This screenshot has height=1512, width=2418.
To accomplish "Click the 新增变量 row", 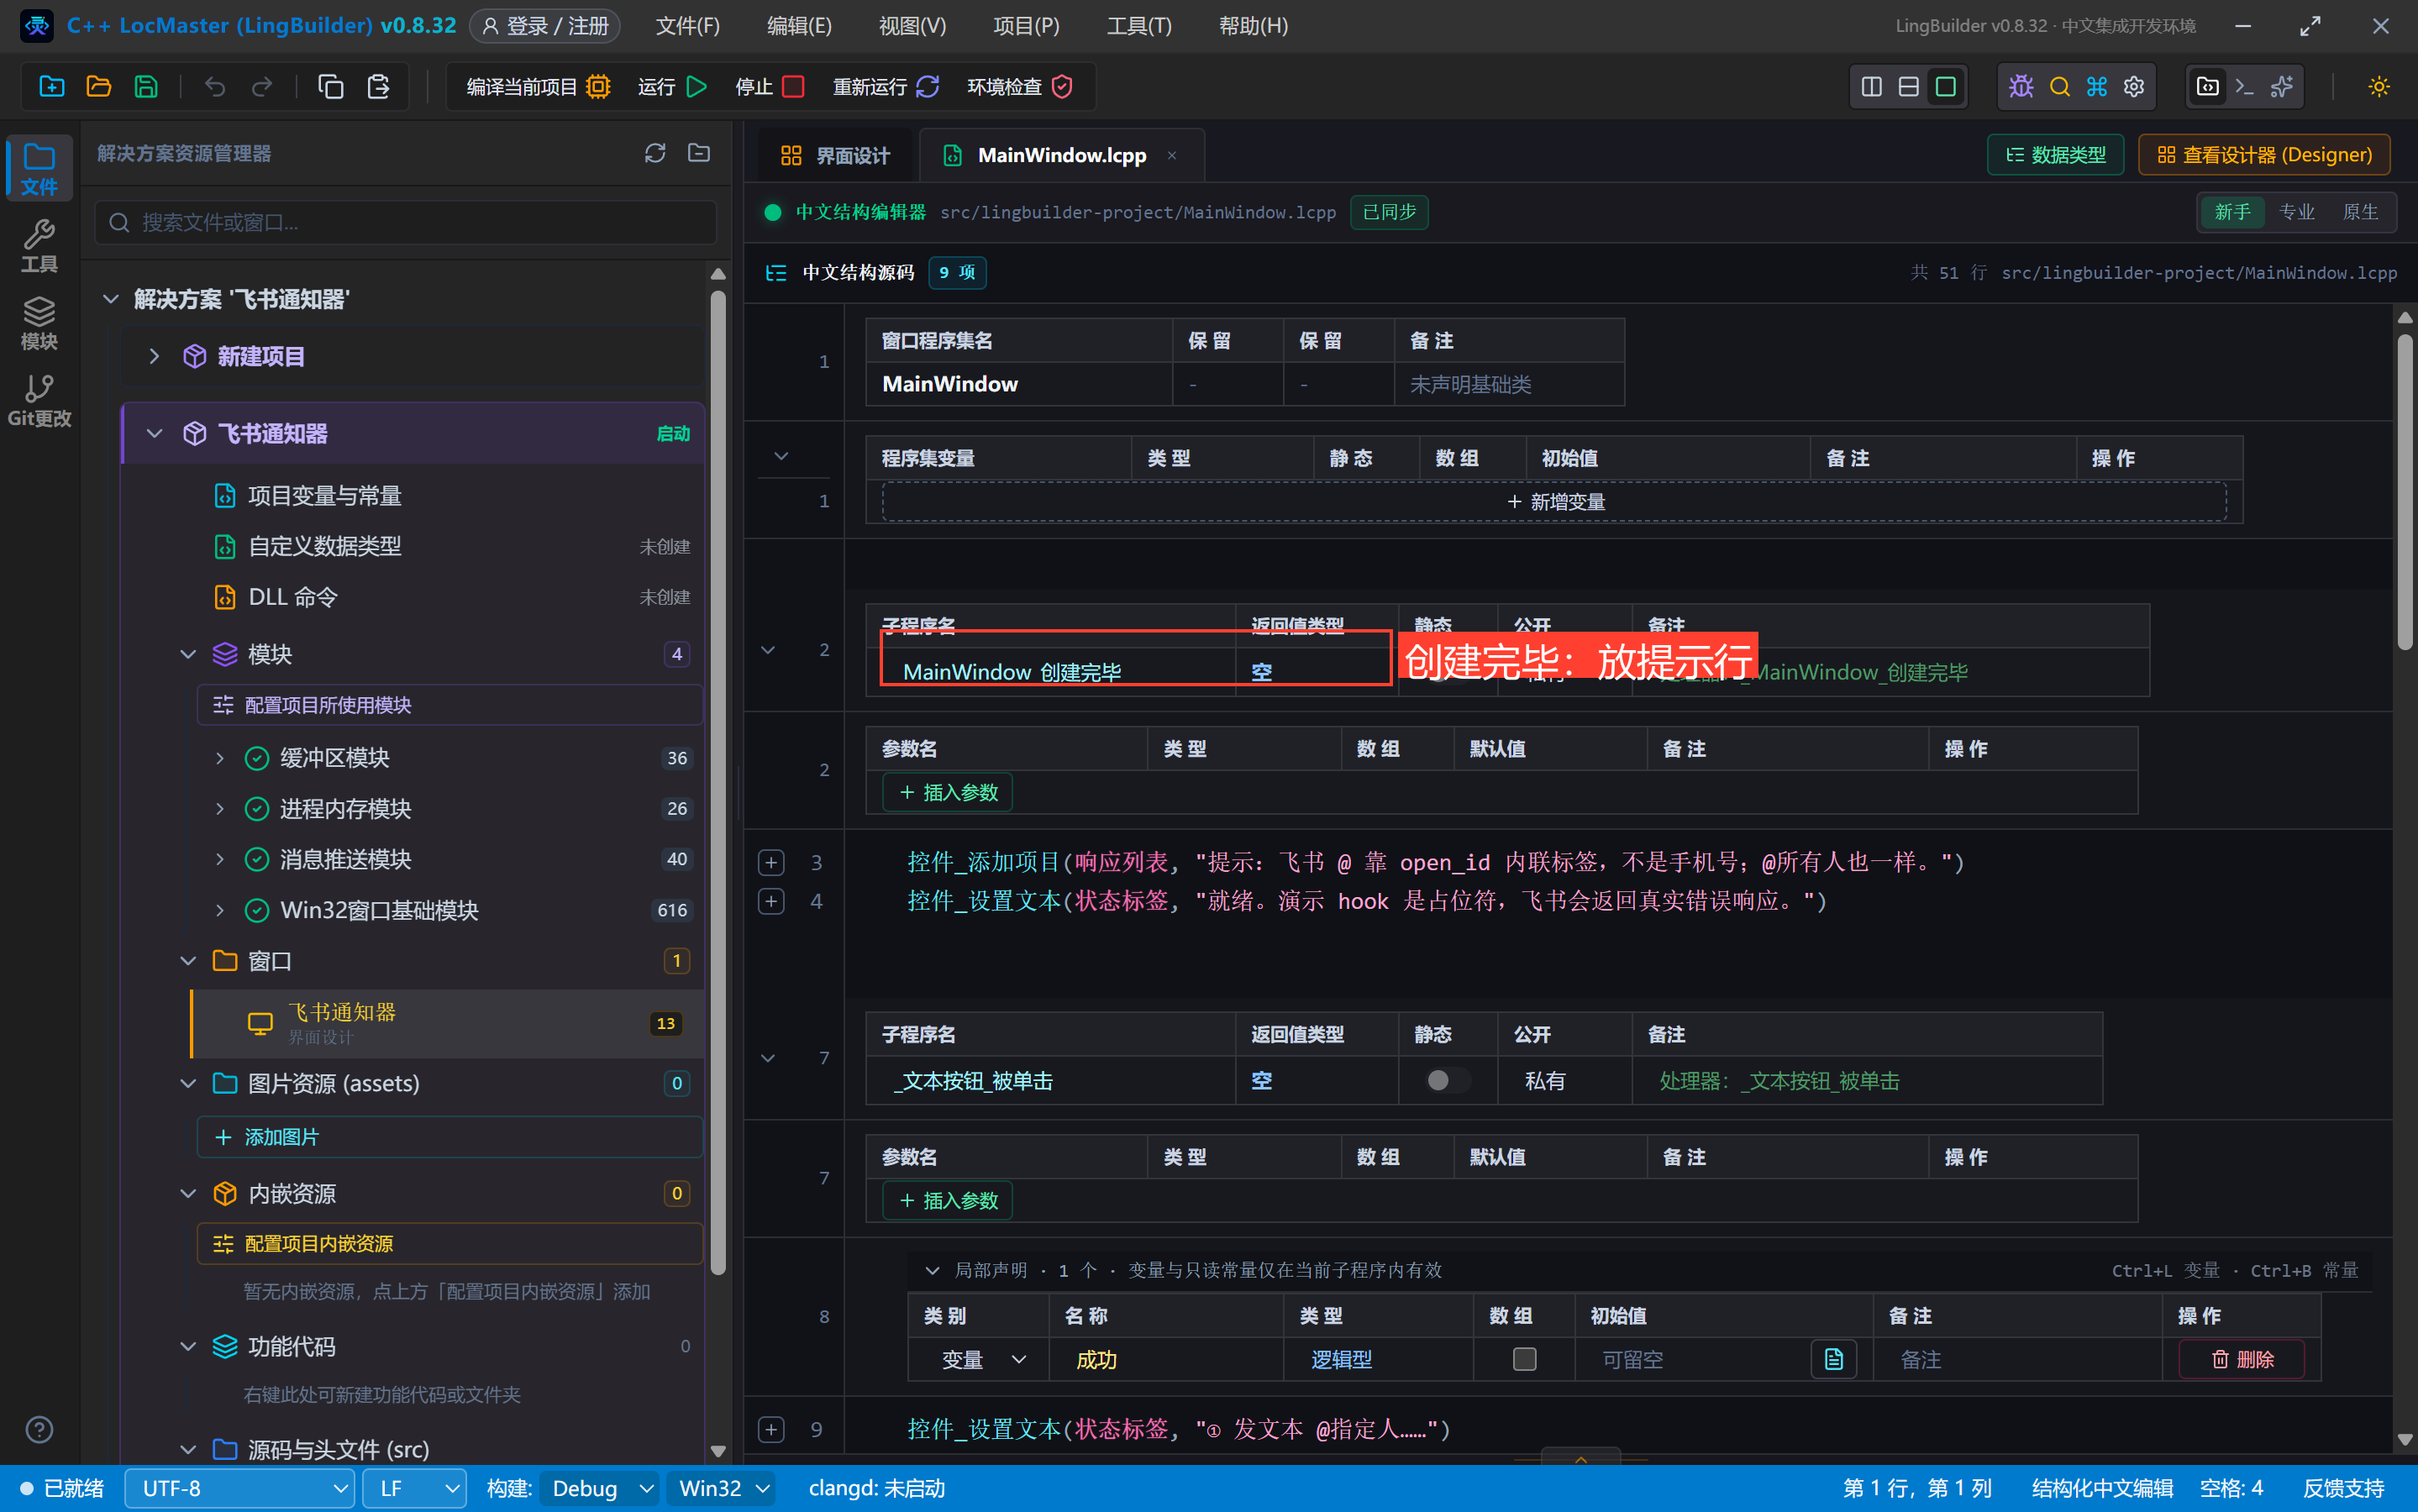I will (x=1554, y=501).
